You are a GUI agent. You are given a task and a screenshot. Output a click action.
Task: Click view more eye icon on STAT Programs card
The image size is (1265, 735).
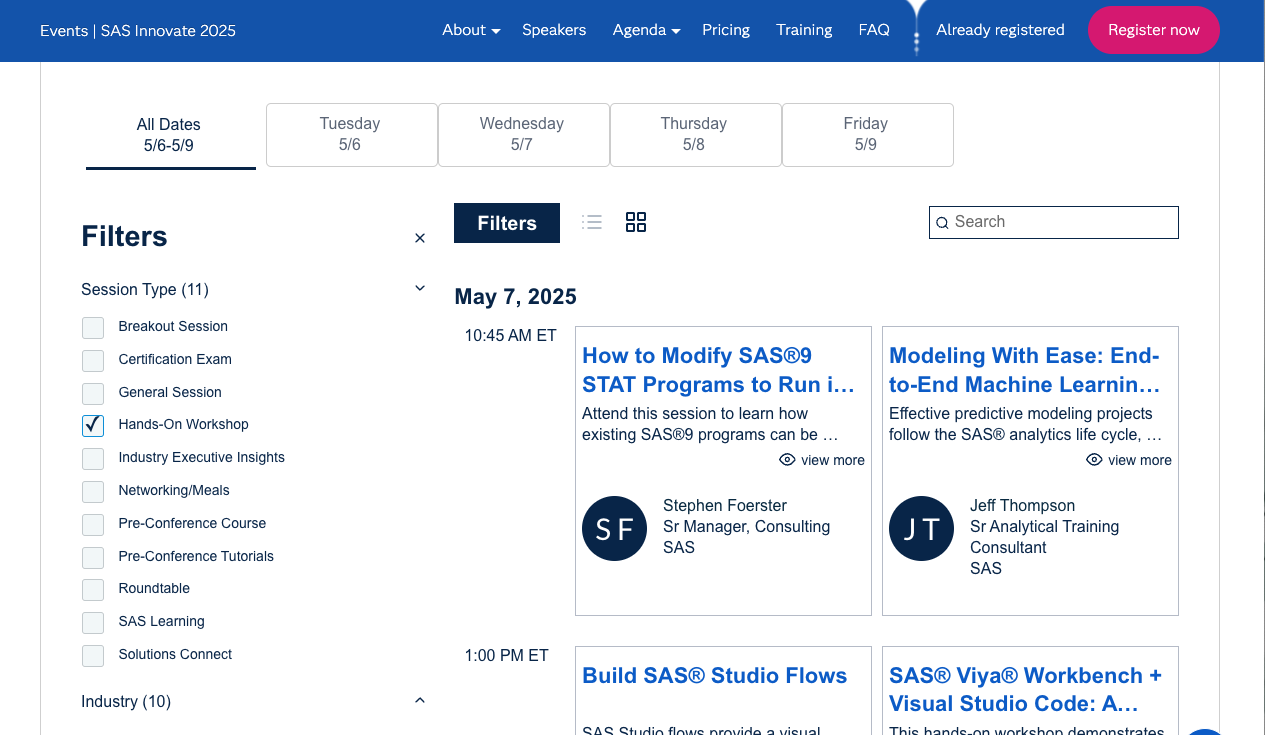point(787,460)
